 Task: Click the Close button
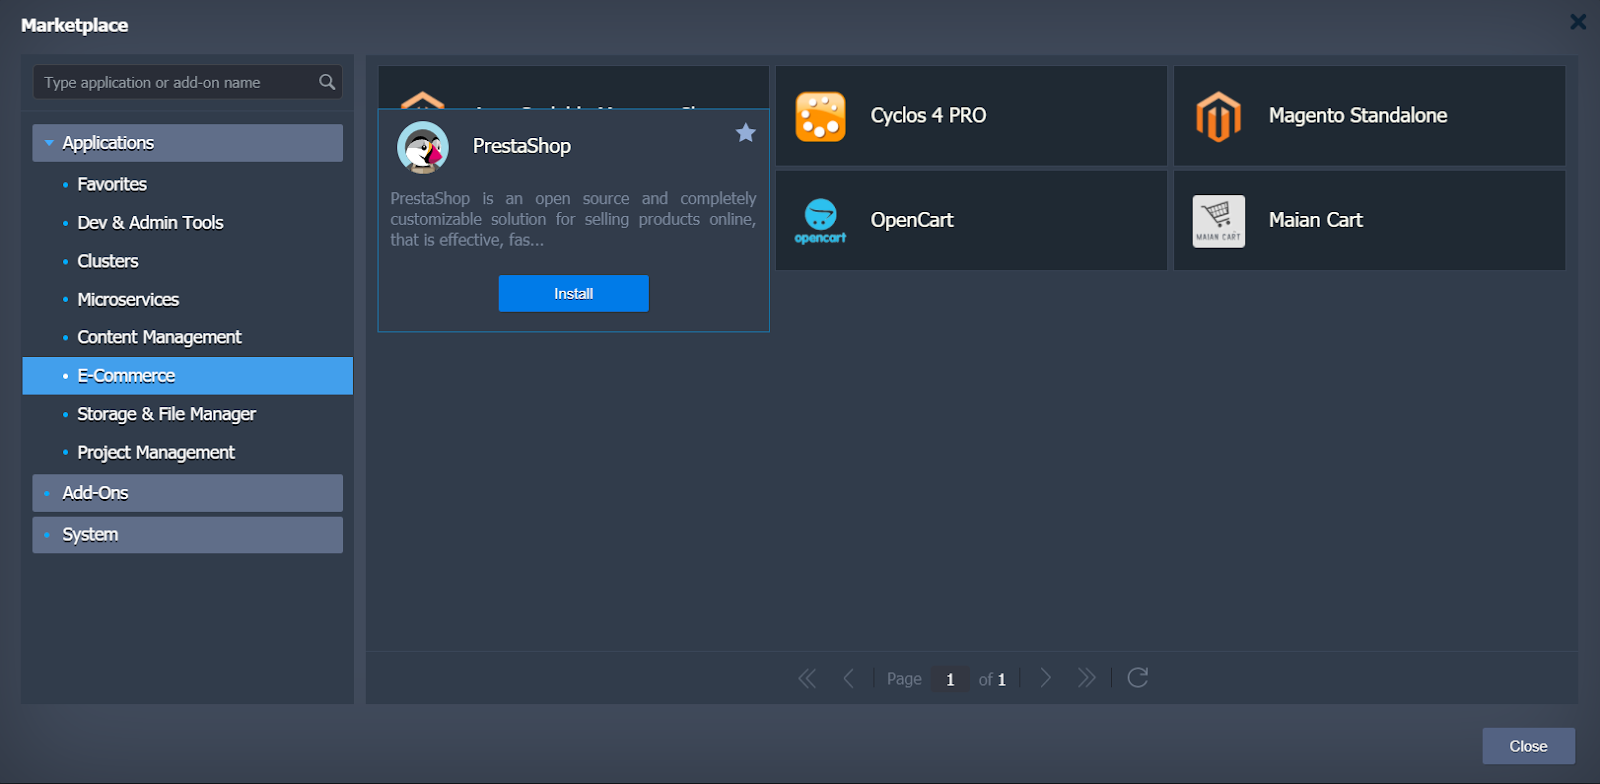point(1528,746)
